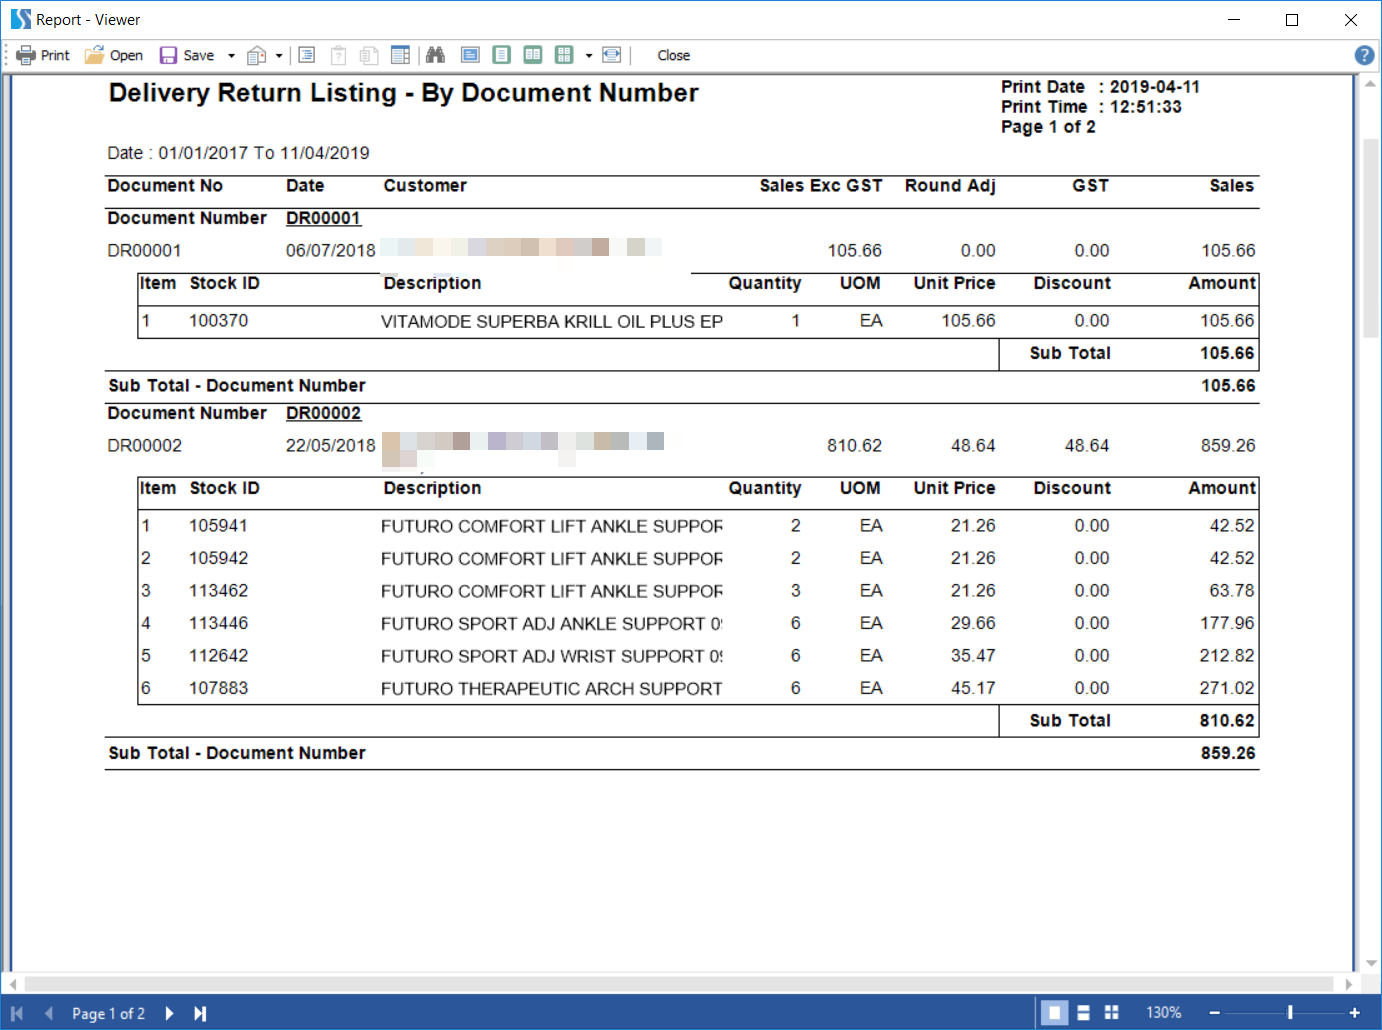Open Find with the binoculars icon
The width and height of the screenshot is (1382, 1030).
(435, 55)
